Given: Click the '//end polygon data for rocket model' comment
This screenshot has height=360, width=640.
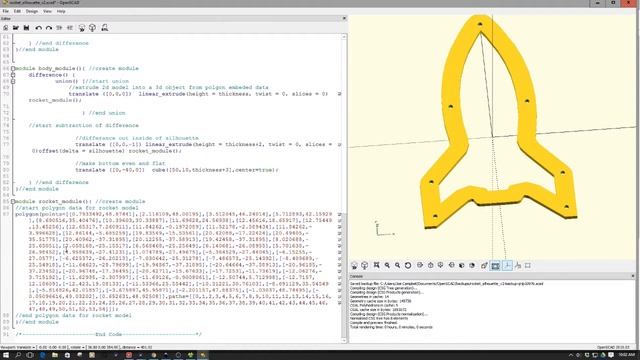Looking at the screenshot, I should (x=73, y=316).
